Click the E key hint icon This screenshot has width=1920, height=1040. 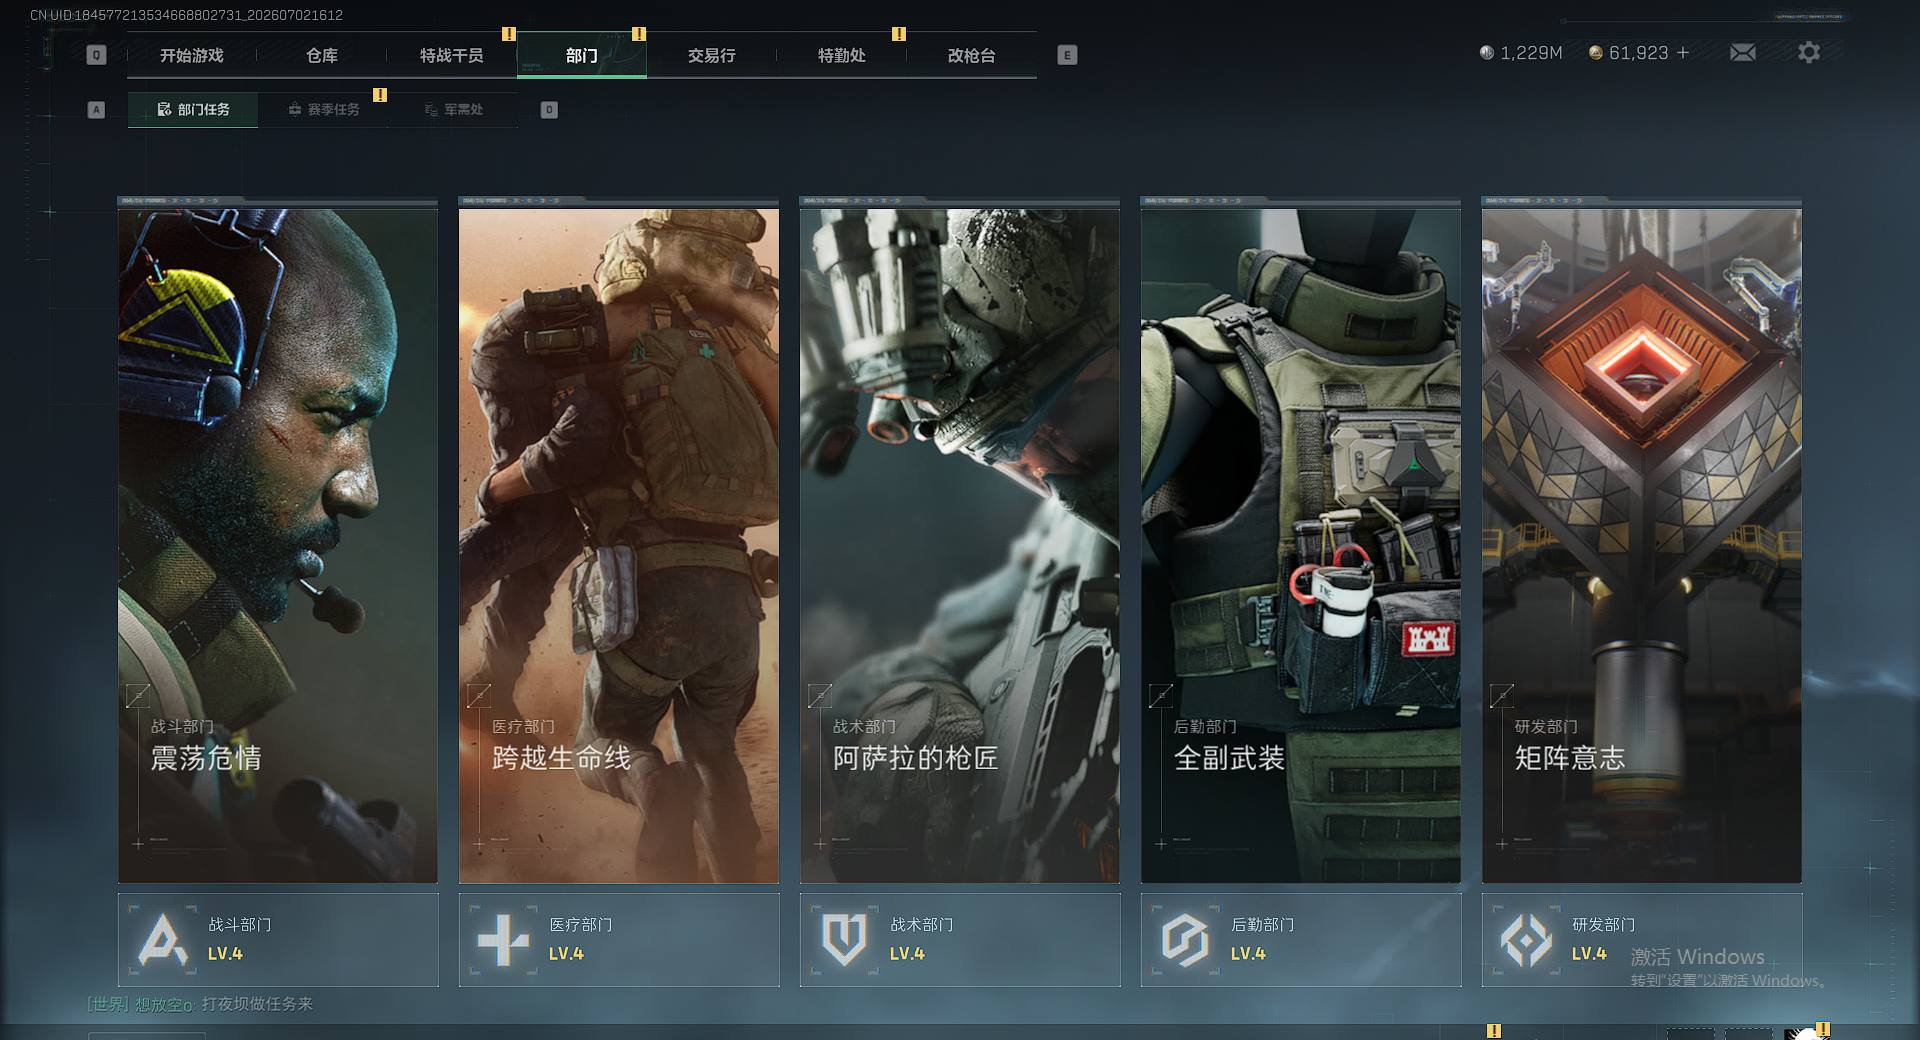(x=1067, y=55)
